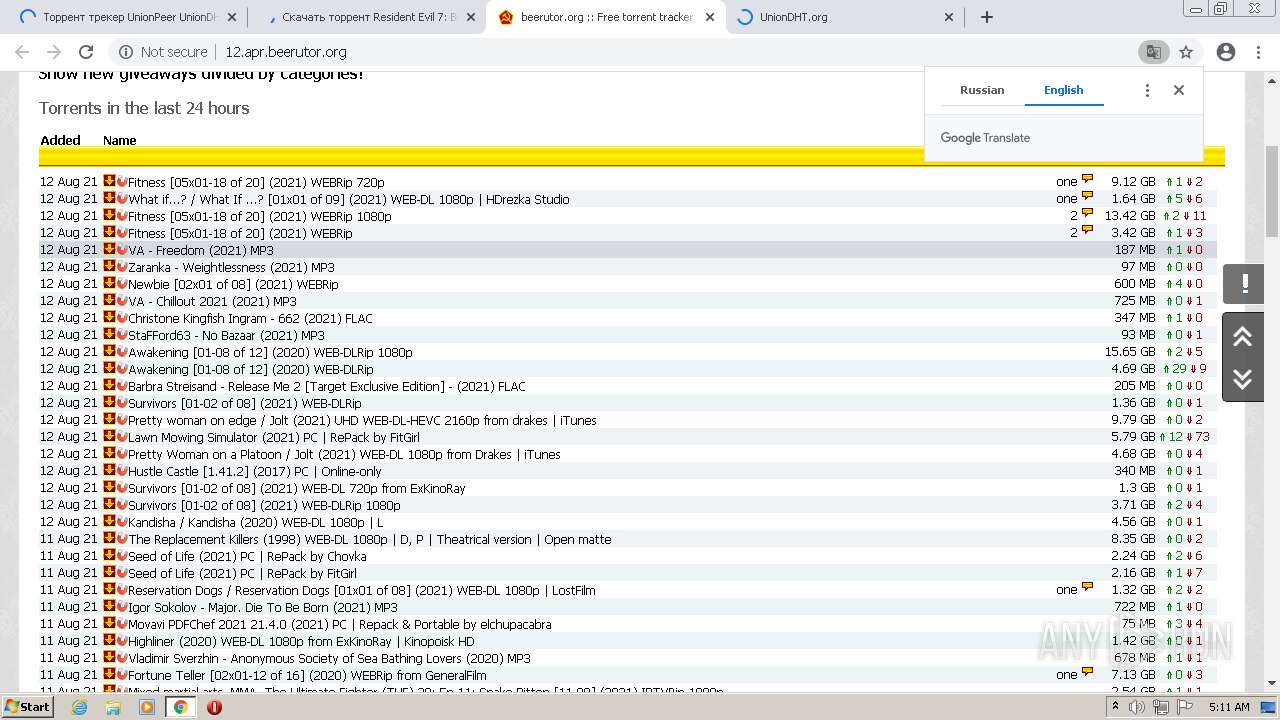The image size is (1280, 720).
Task: Open media player from taskbar
Action: 147,707
